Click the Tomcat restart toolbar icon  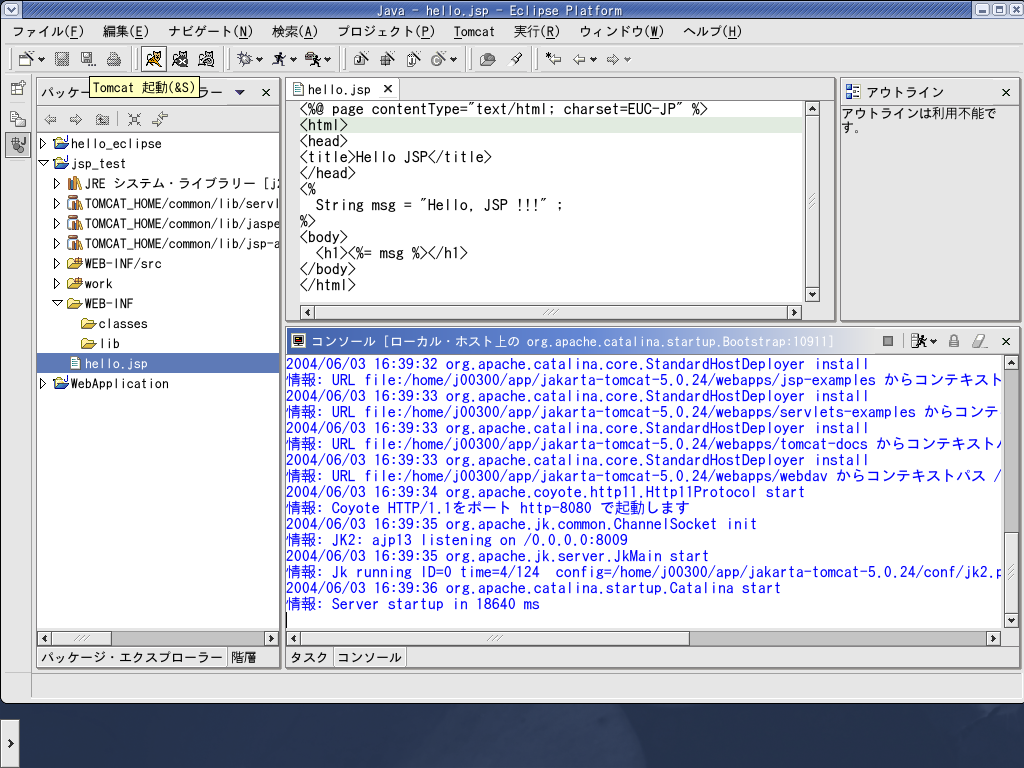click(206, 59)
